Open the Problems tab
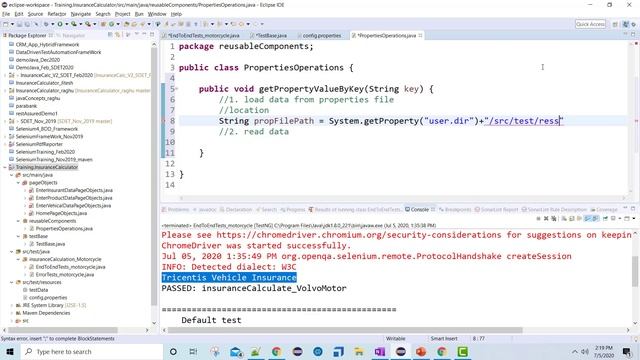The image size is (640, 360). (x=176, y=209)
